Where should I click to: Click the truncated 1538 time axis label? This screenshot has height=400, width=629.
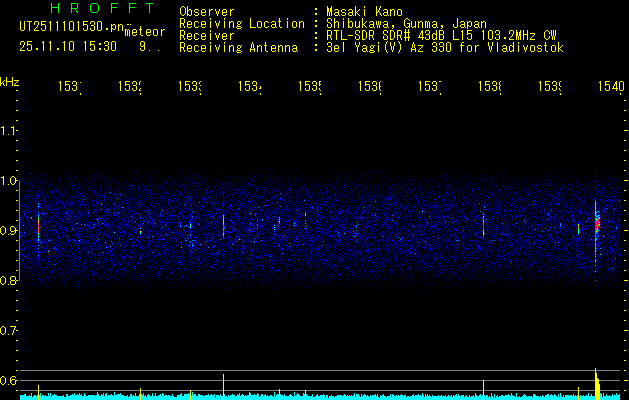point(489,86)
